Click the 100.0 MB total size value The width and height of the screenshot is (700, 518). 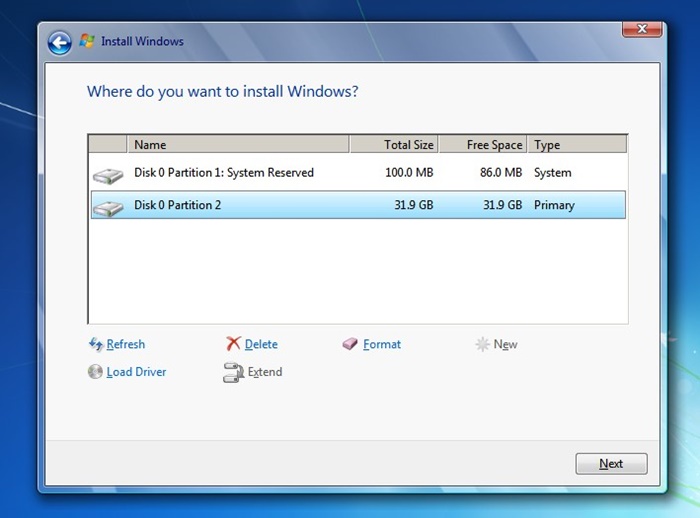(x=409, y=173)
